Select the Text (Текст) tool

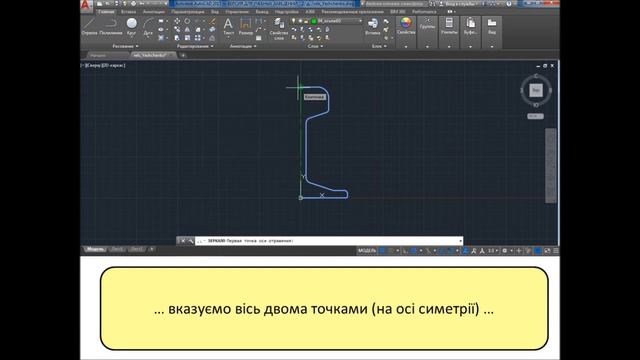click(x=228, y=27)
